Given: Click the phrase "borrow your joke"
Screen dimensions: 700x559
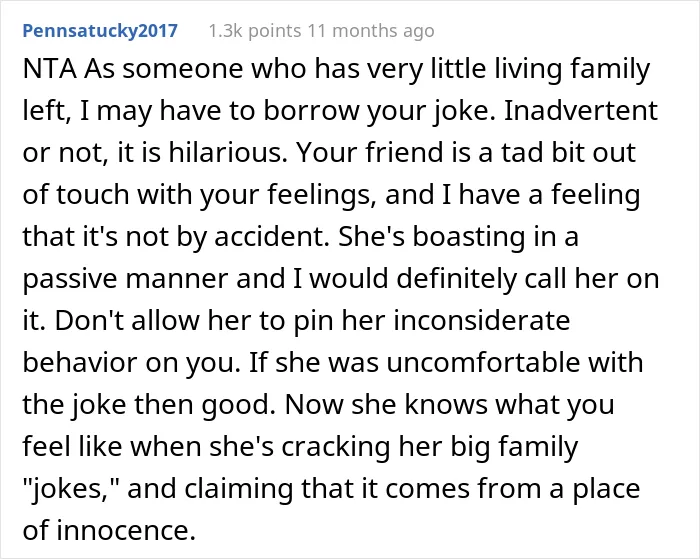Looking at the screenshot, I should (x=379, y=112).
